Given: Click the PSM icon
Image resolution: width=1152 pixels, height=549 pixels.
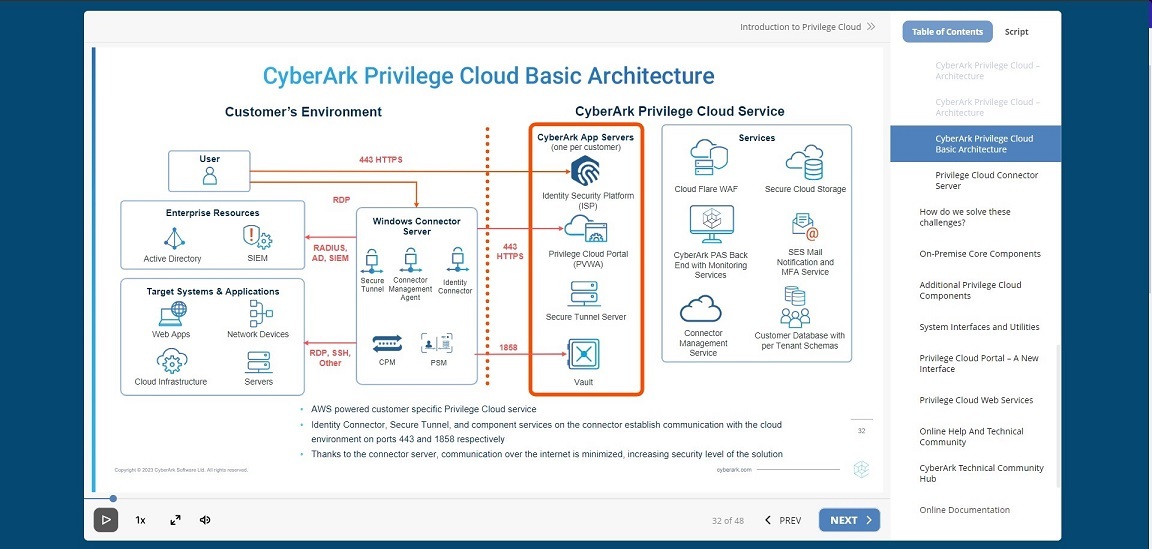Looking at the screenshot, I should click(x=436, y=344).
